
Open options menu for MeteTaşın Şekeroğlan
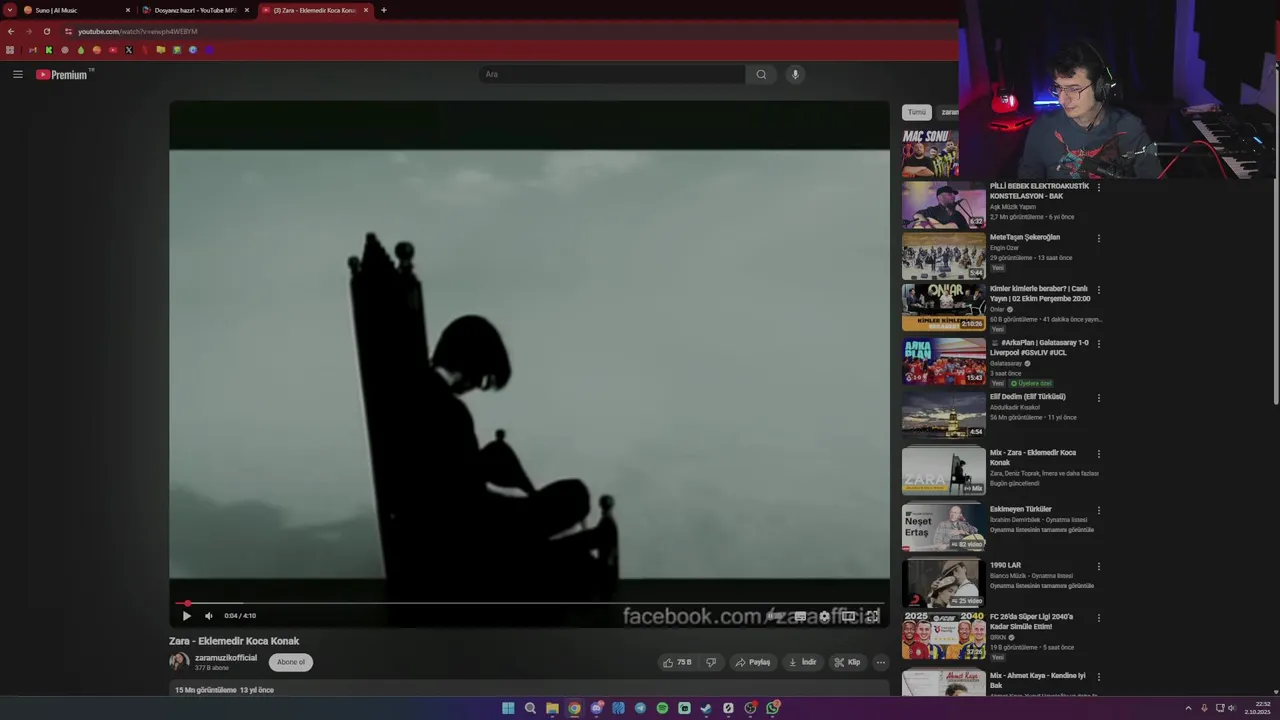pos(1098,238)
